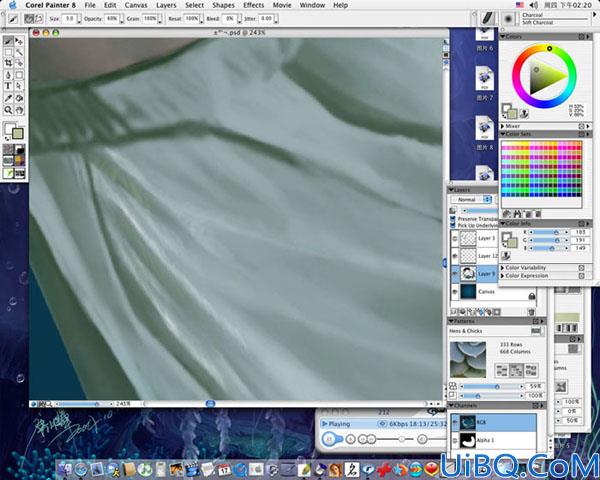The width and height of the screenshot is (600, 480).
Task: Collapse the Patterns panel
Action: [451, 321]
